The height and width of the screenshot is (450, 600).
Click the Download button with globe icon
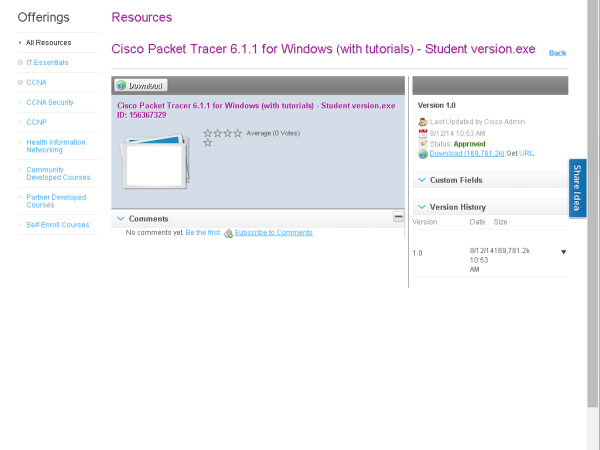(x=141, y=86)
